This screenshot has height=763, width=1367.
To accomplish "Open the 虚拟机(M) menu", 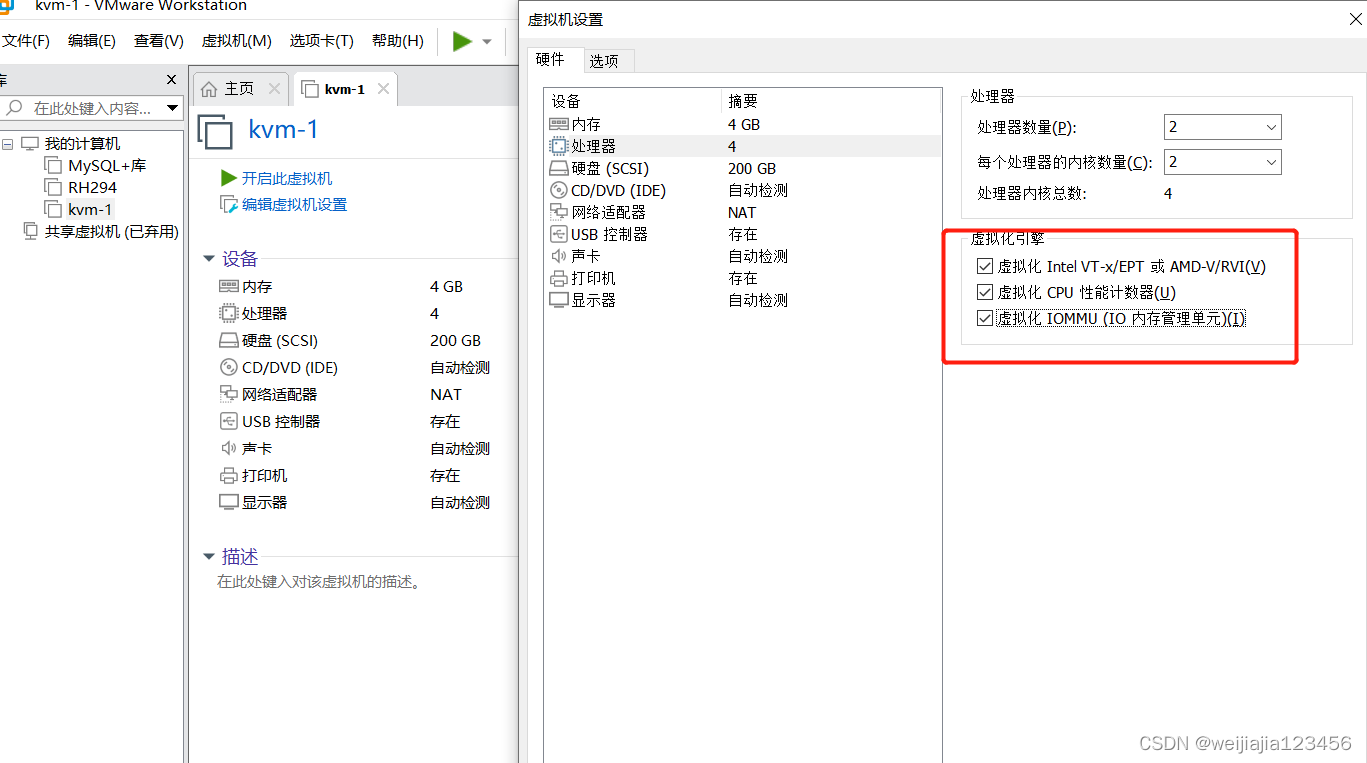I will pos(236,41).
